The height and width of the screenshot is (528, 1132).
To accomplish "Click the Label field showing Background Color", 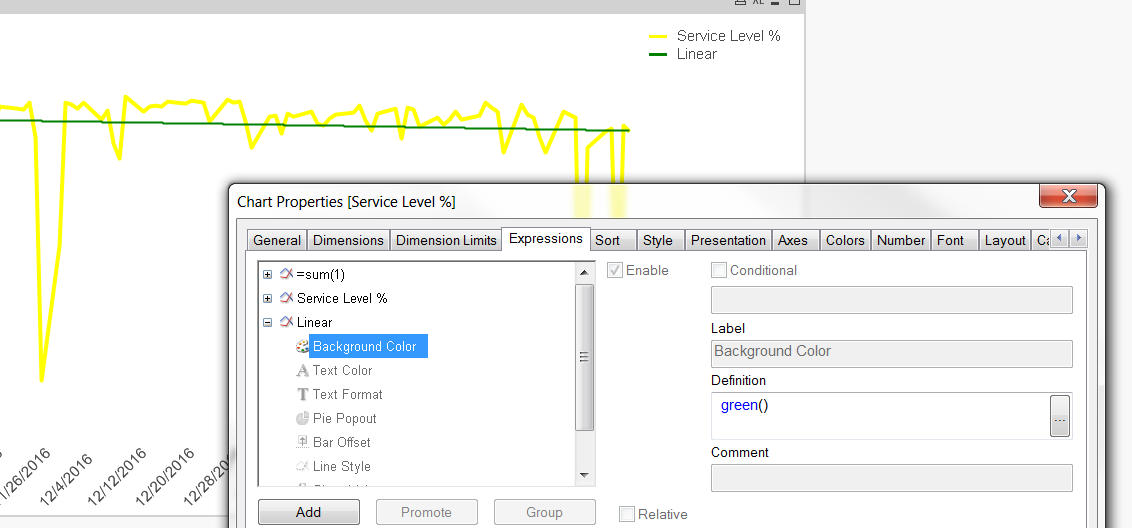I will click(892, 354).
